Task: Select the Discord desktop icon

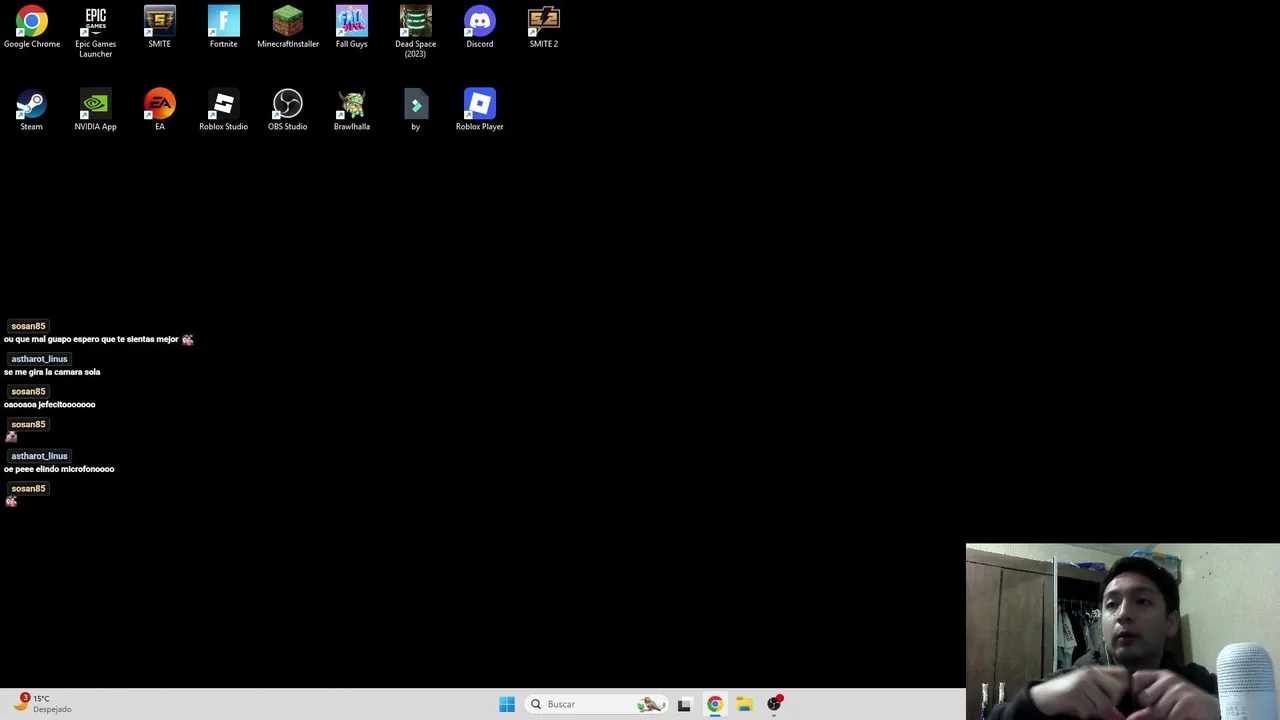Action: (479, 27)
